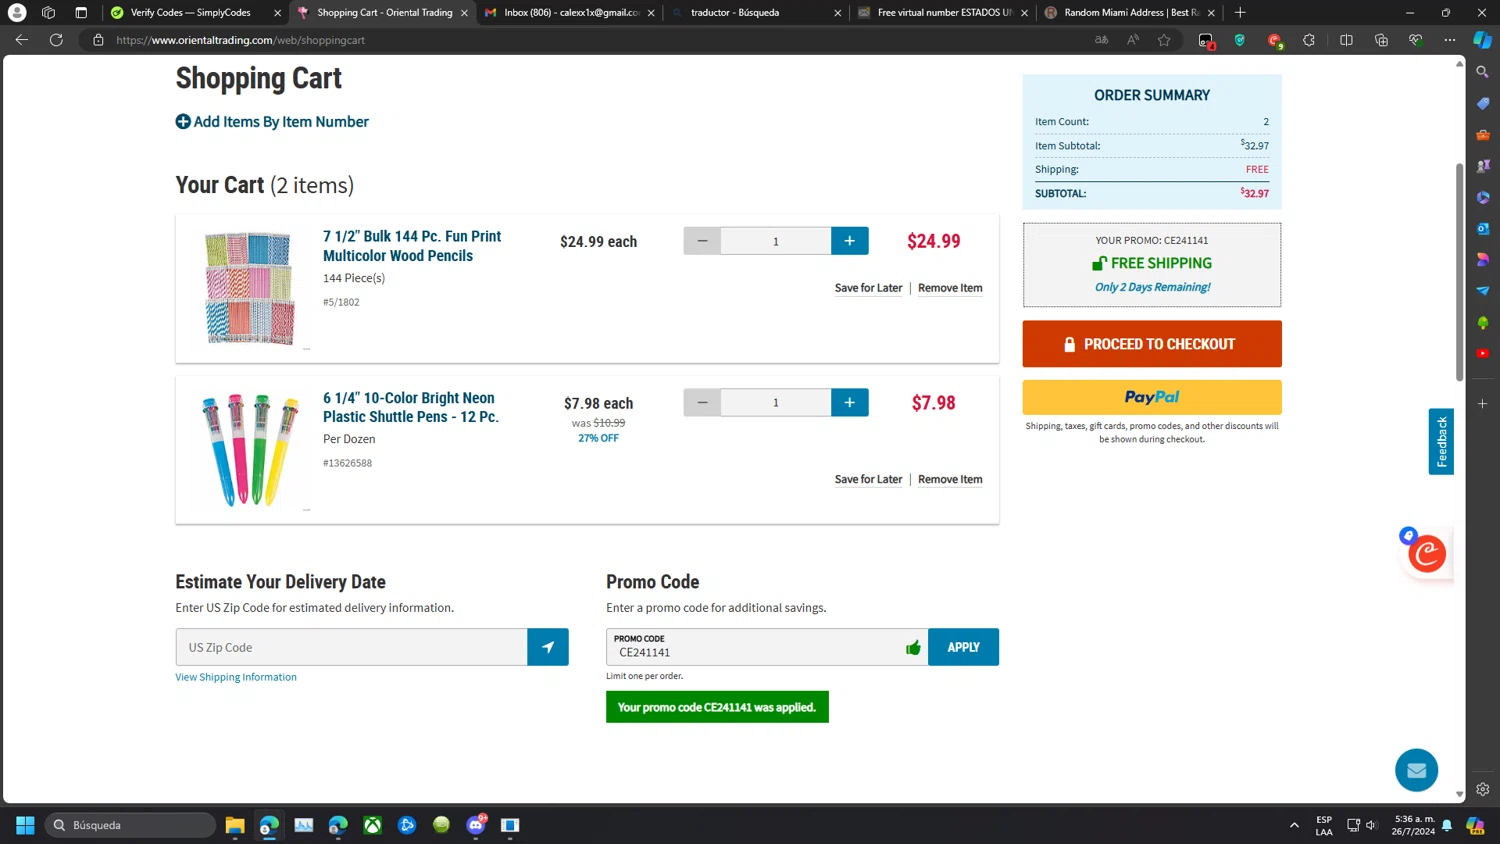Open sidebar settings gear icon

coord(1483,789)
